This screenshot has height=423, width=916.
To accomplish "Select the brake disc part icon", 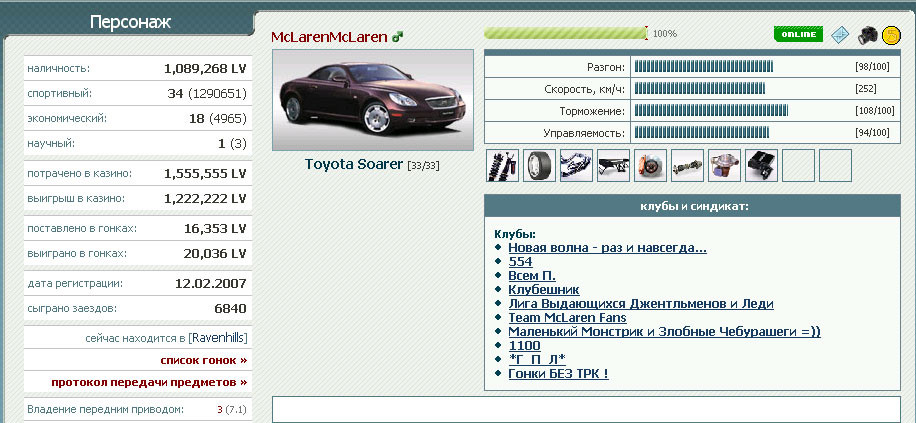I will pos(650,166).
